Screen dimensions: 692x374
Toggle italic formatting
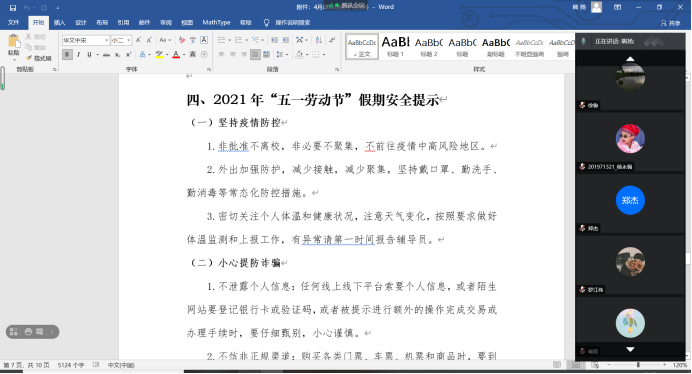pyautogui.click(x=79, y=55)
